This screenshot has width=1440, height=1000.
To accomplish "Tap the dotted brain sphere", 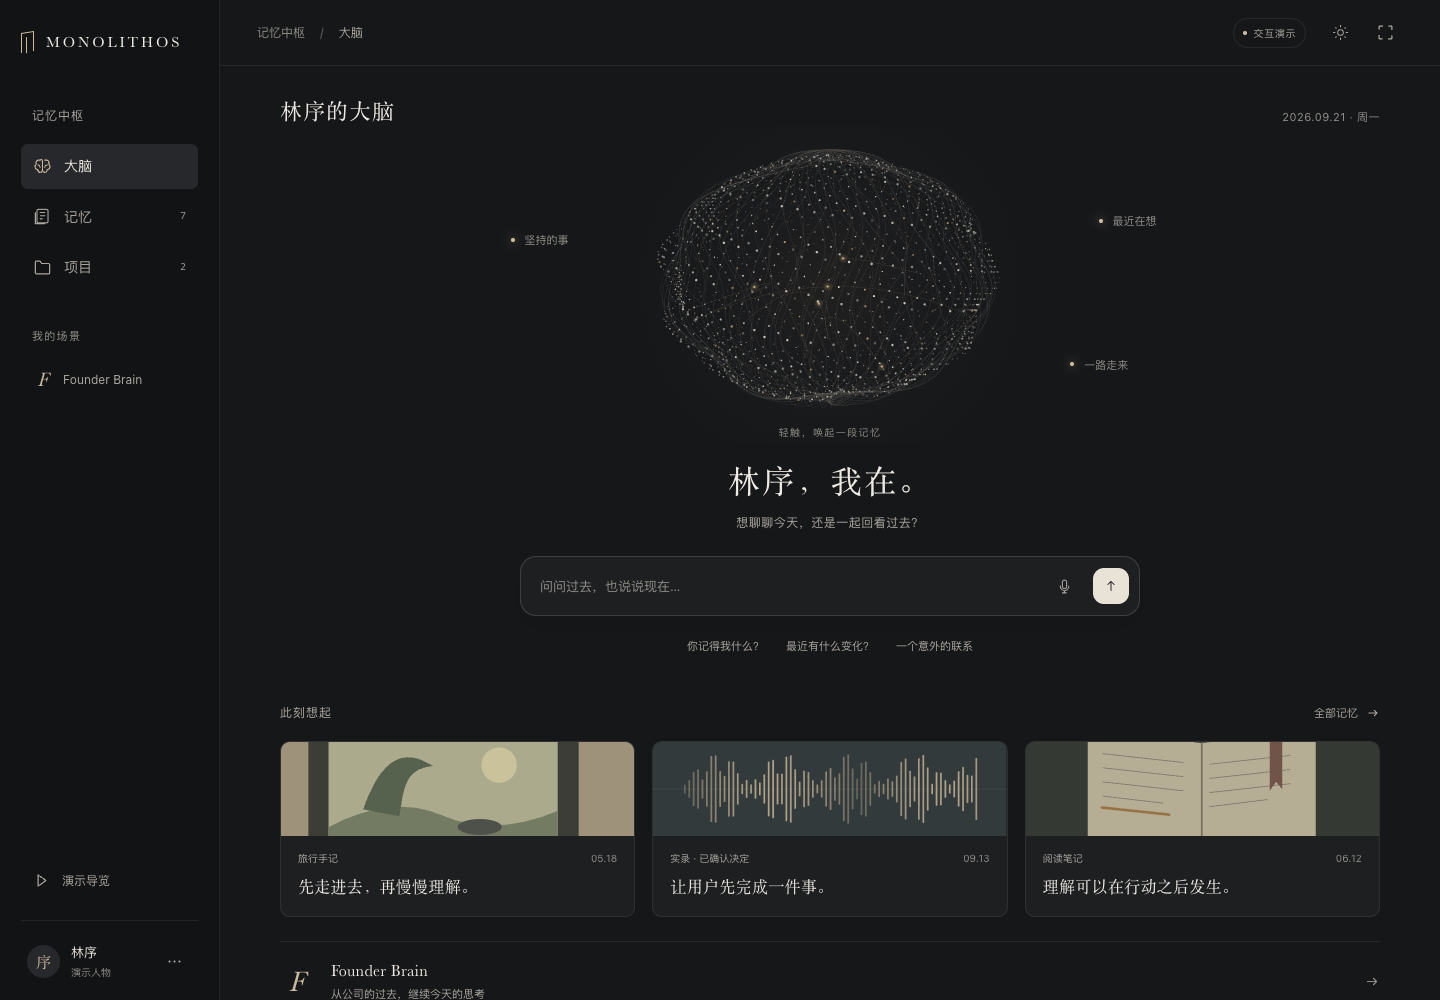I will pyautogui.click(x=828, y=277).
